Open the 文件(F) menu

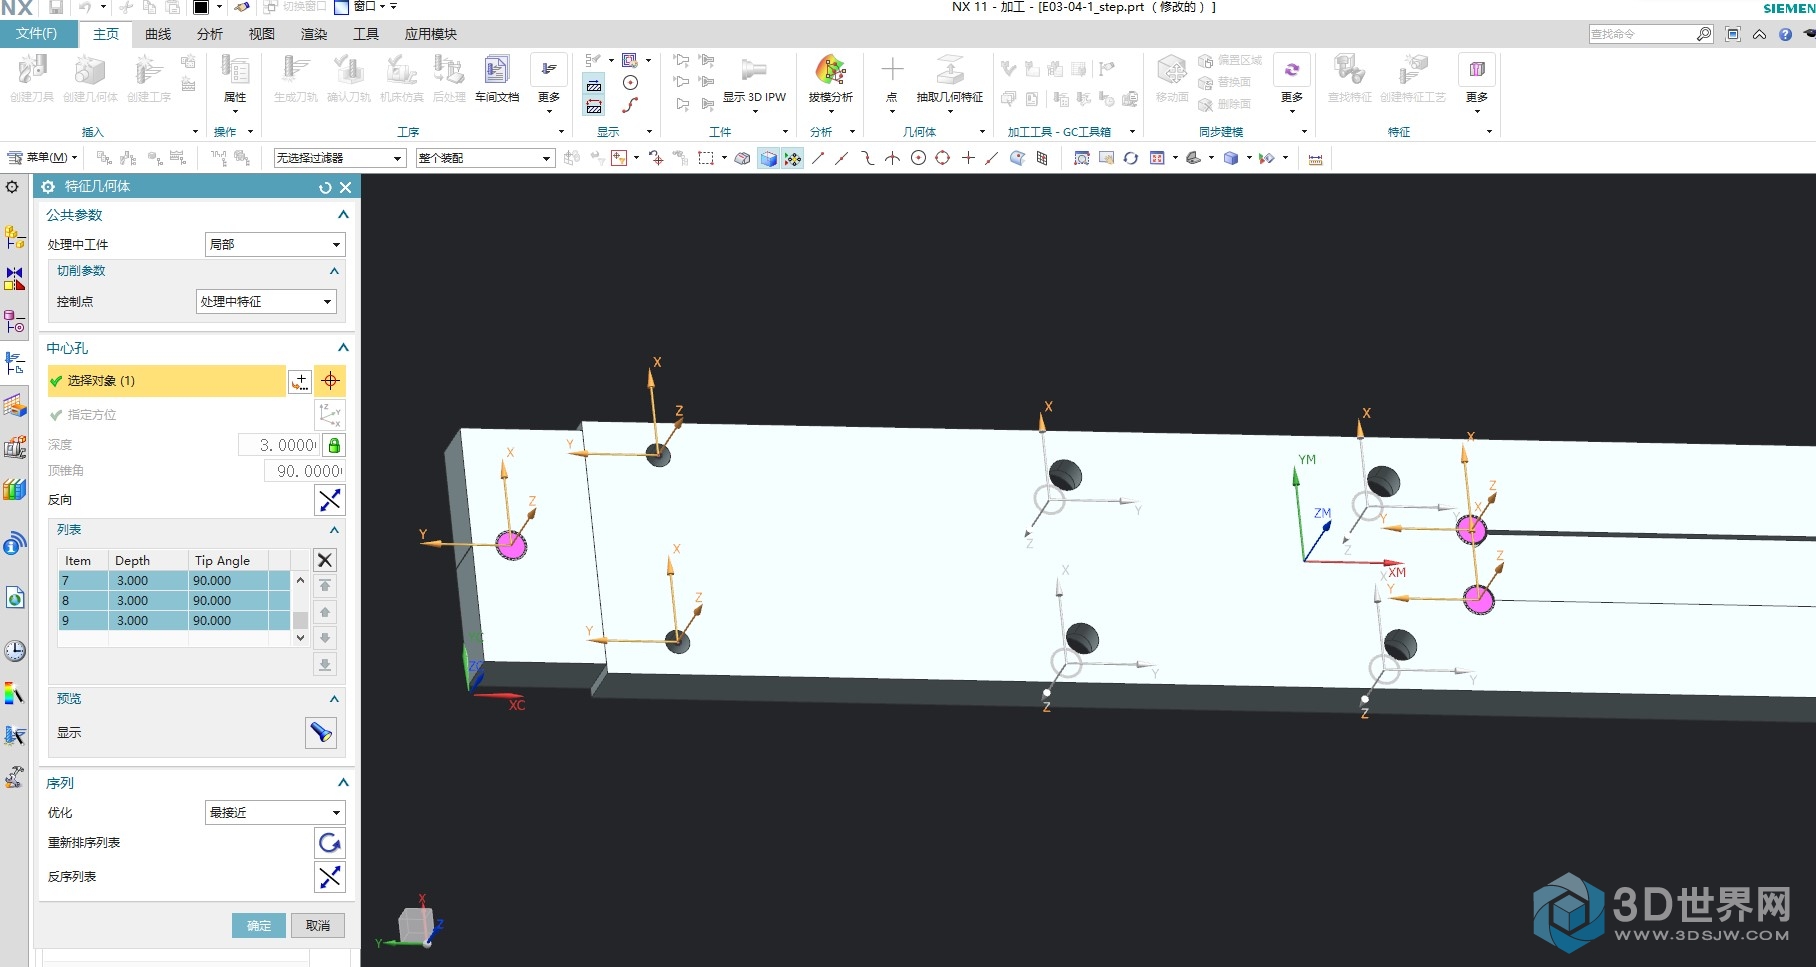click(x=37, y=34)
